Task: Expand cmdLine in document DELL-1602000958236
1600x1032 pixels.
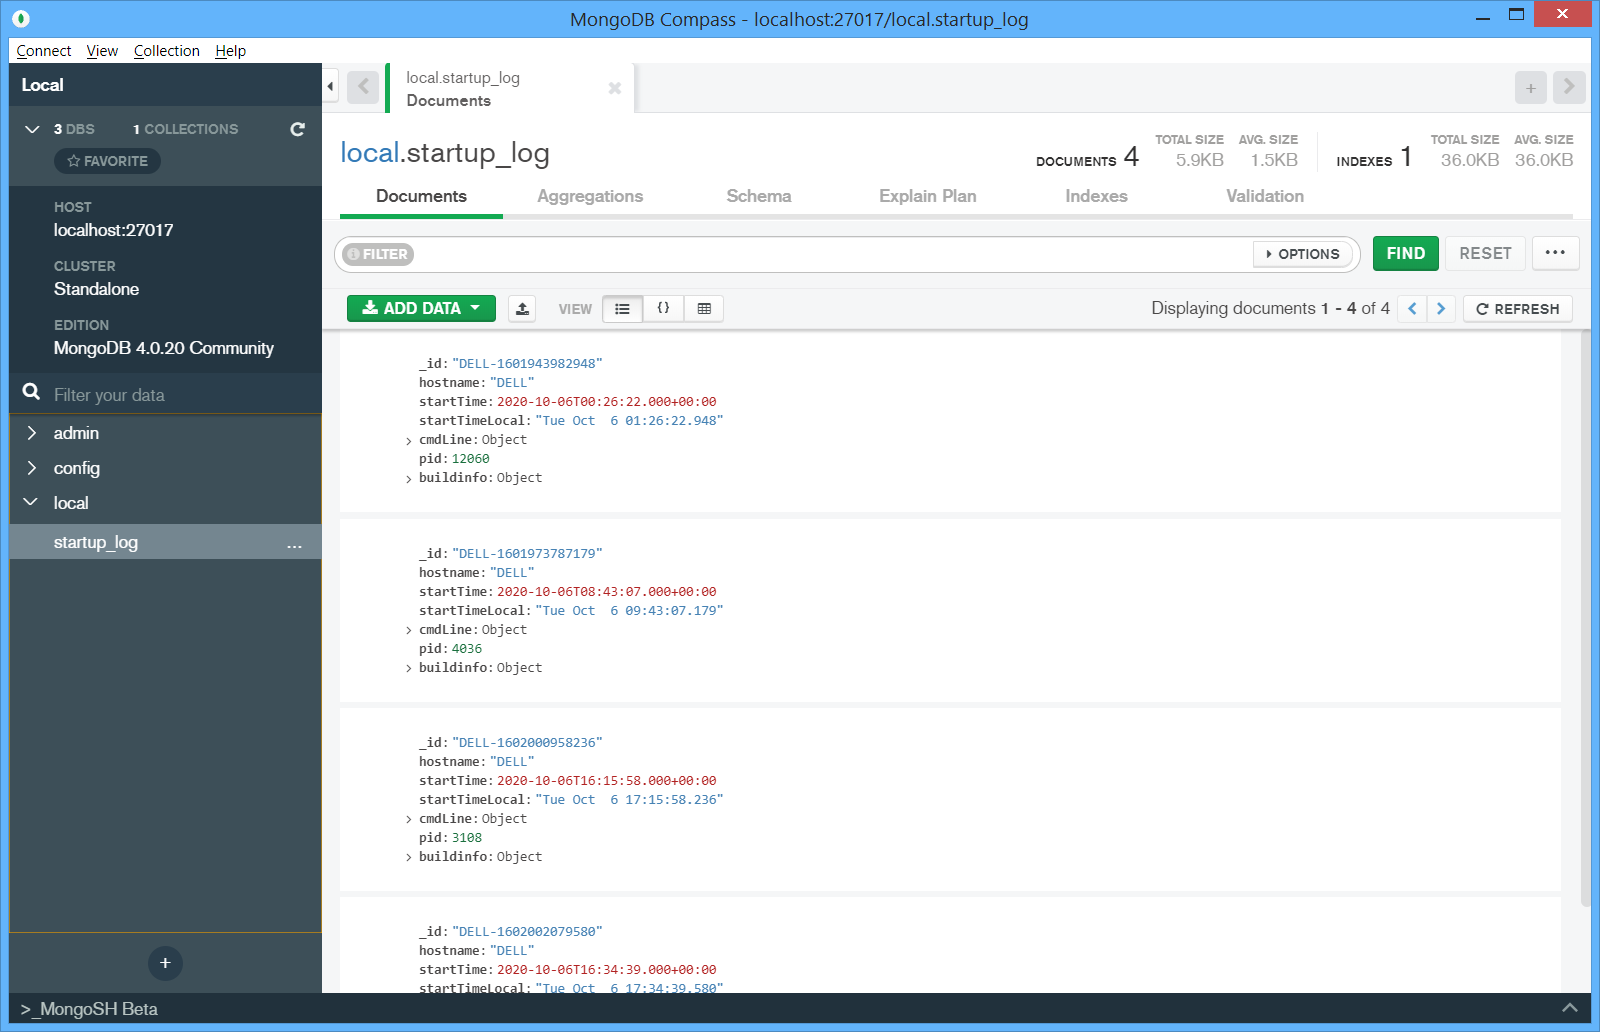Action: coord(409,820)
